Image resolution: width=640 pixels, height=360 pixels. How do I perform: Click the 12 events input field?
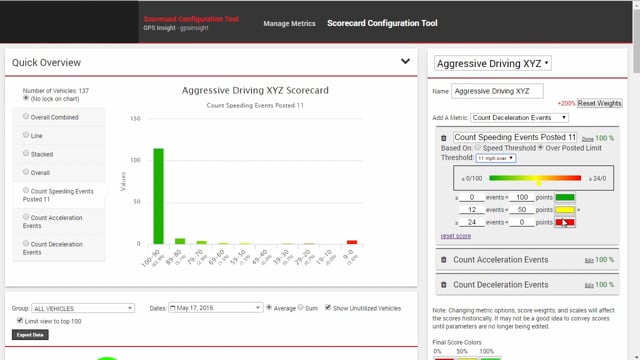click(x=472, y=210)
